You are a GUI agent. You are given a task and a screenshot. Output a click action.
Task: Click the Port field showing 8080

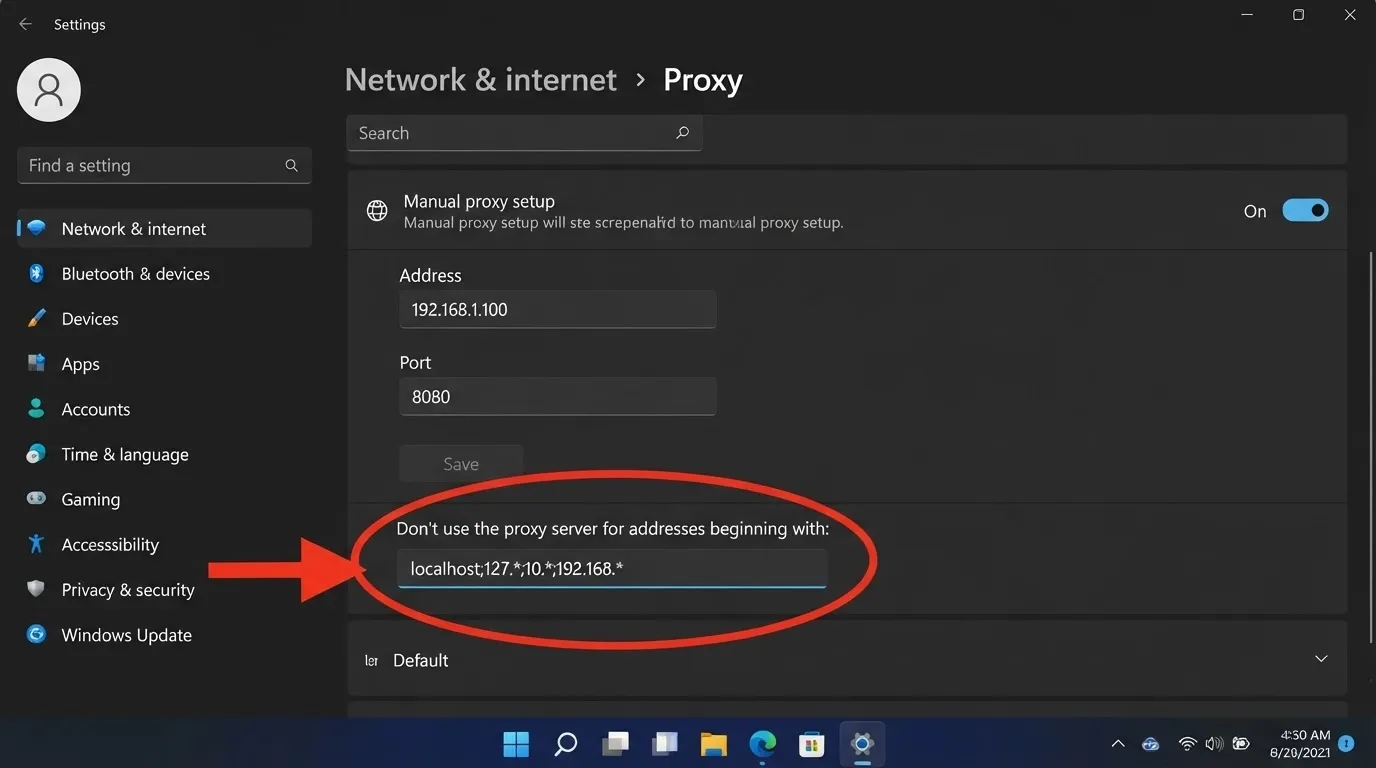[x=557, y=396]
